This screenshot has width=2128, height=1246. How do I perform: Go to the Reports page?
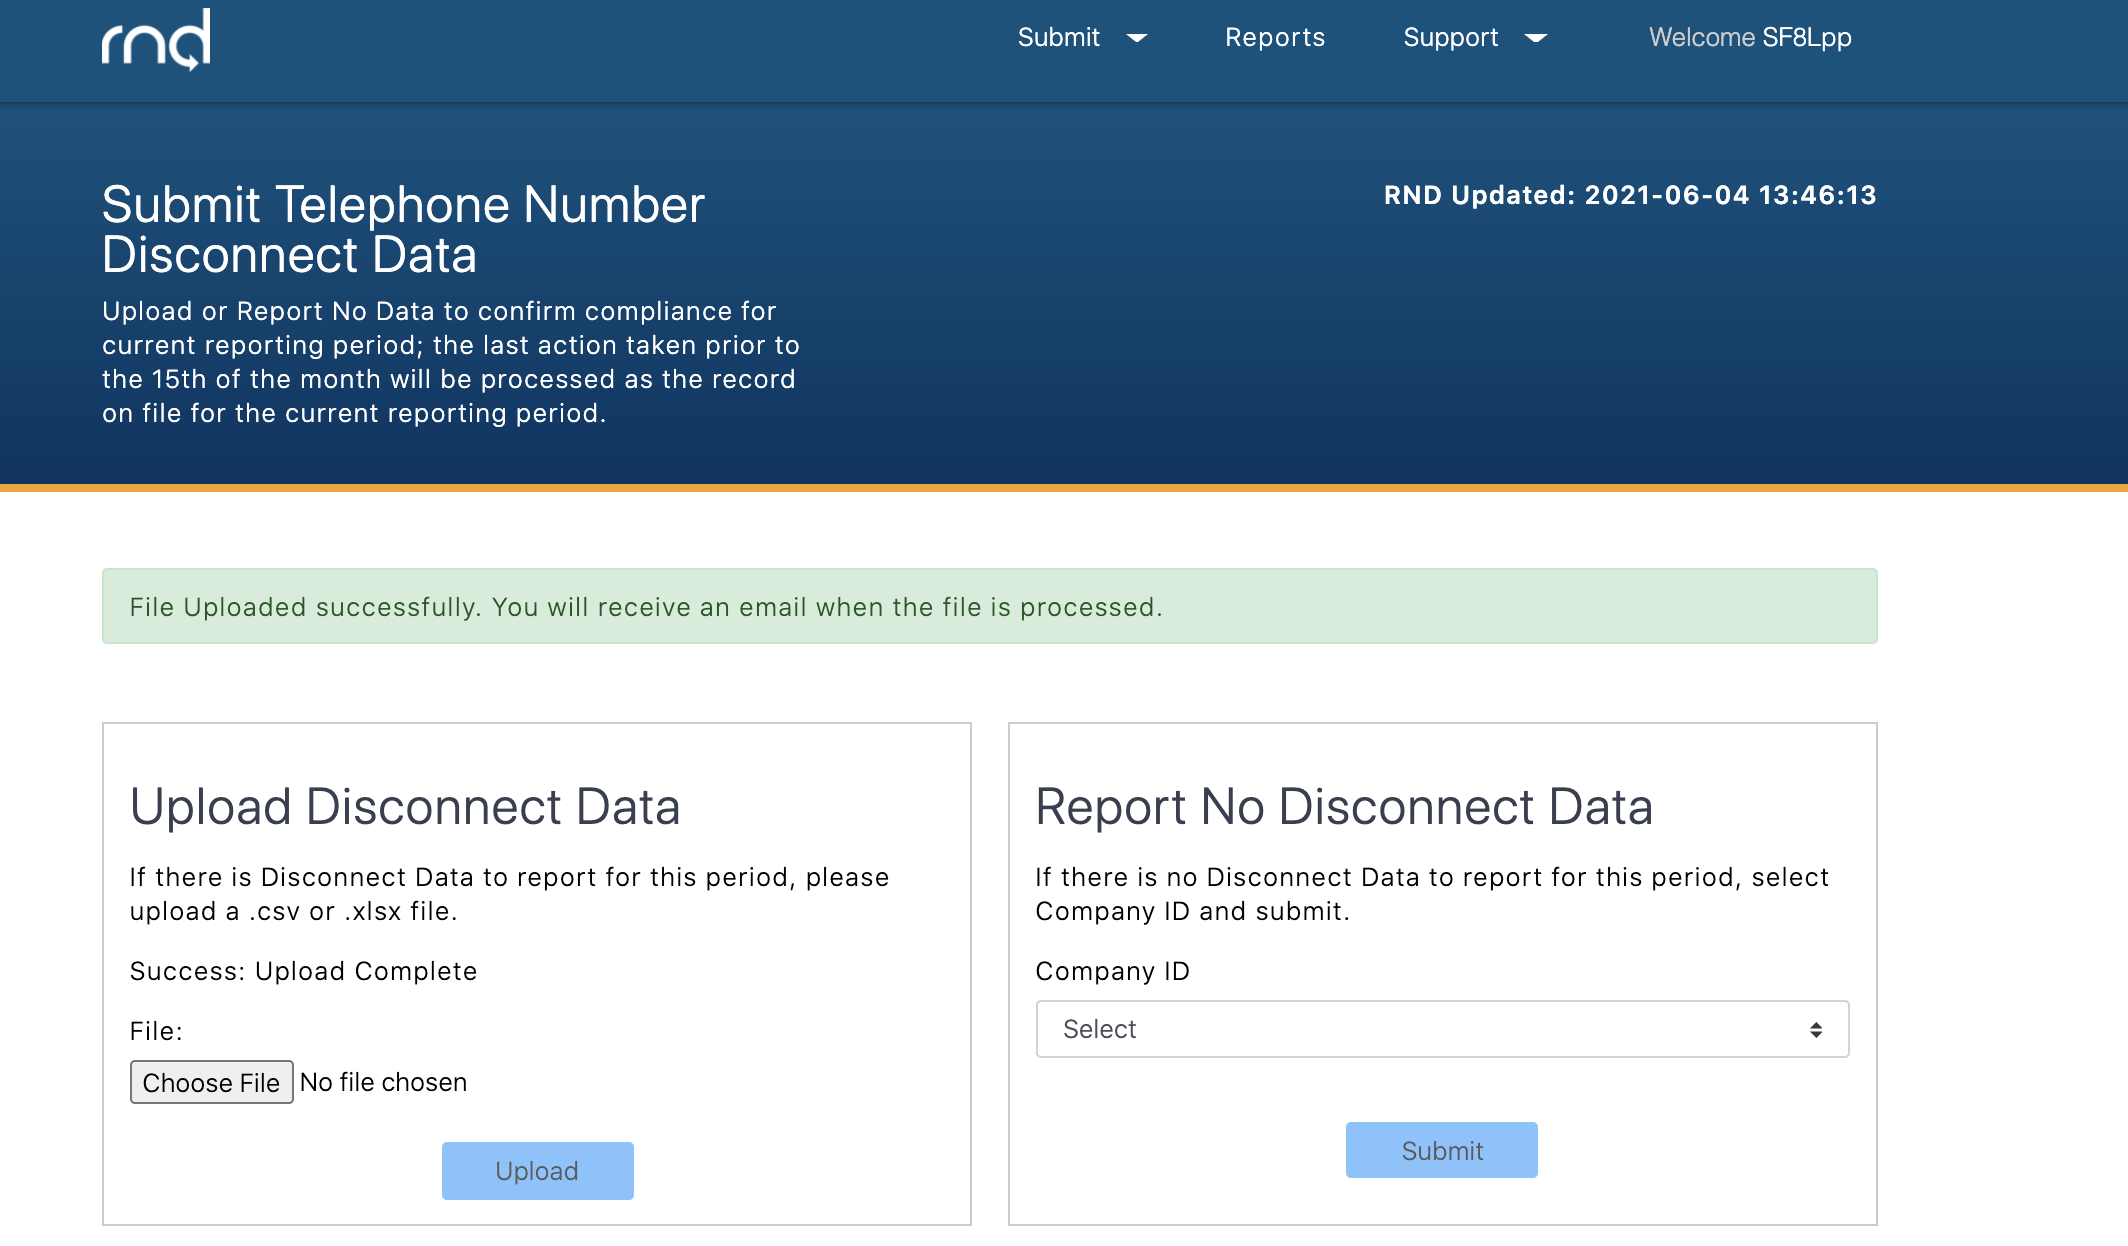1275,38
